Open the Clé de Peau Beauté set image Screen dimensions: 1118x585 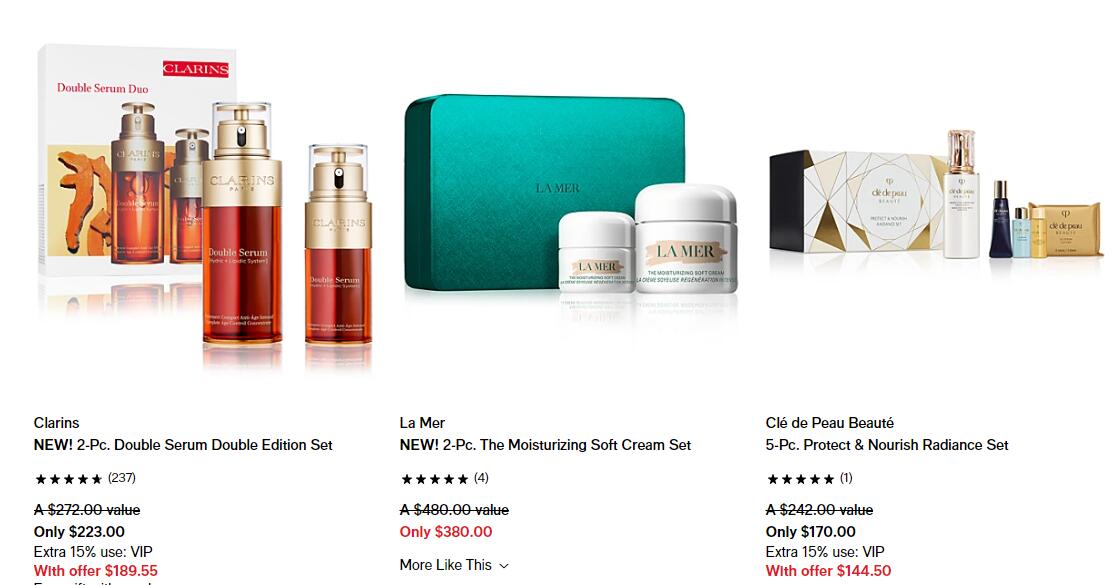point(935,198)
